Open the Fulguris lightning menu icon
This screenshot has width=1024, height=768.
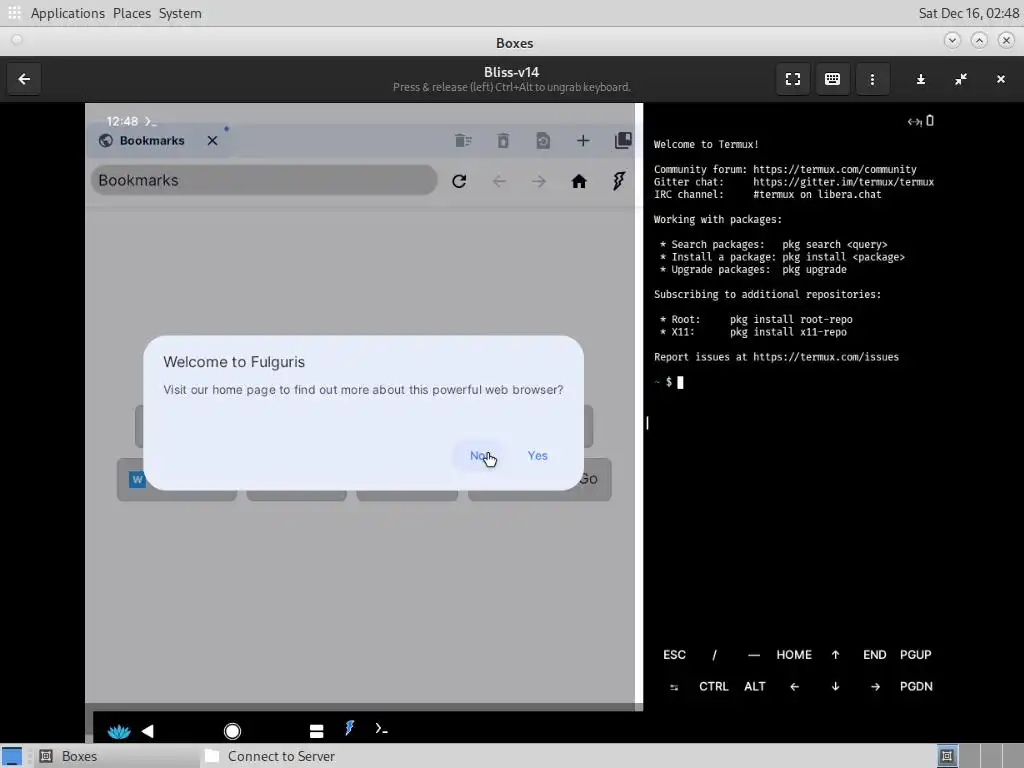[618, 181]
